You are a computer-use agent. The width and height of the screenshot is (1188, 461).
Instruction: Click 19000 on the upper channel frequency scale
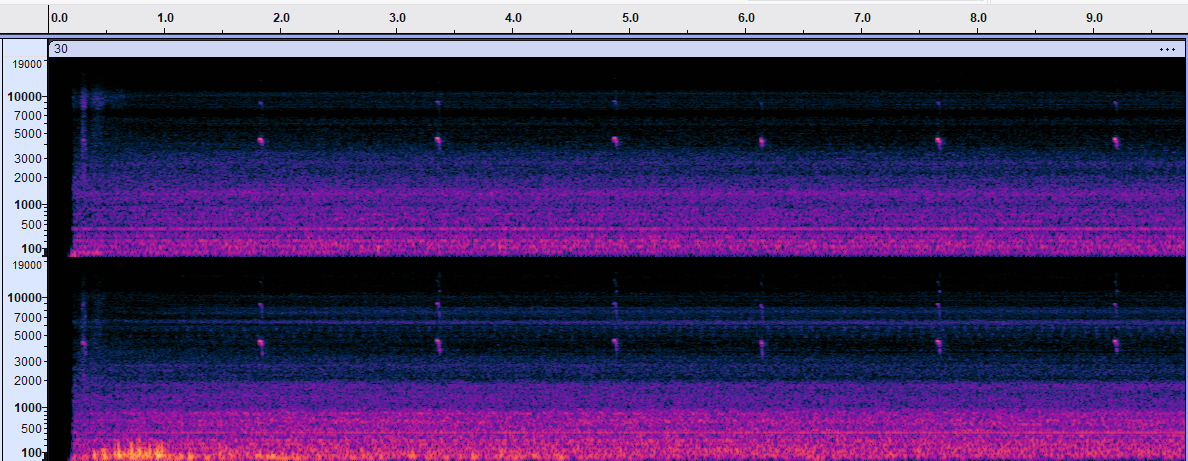tap(28, 65)
